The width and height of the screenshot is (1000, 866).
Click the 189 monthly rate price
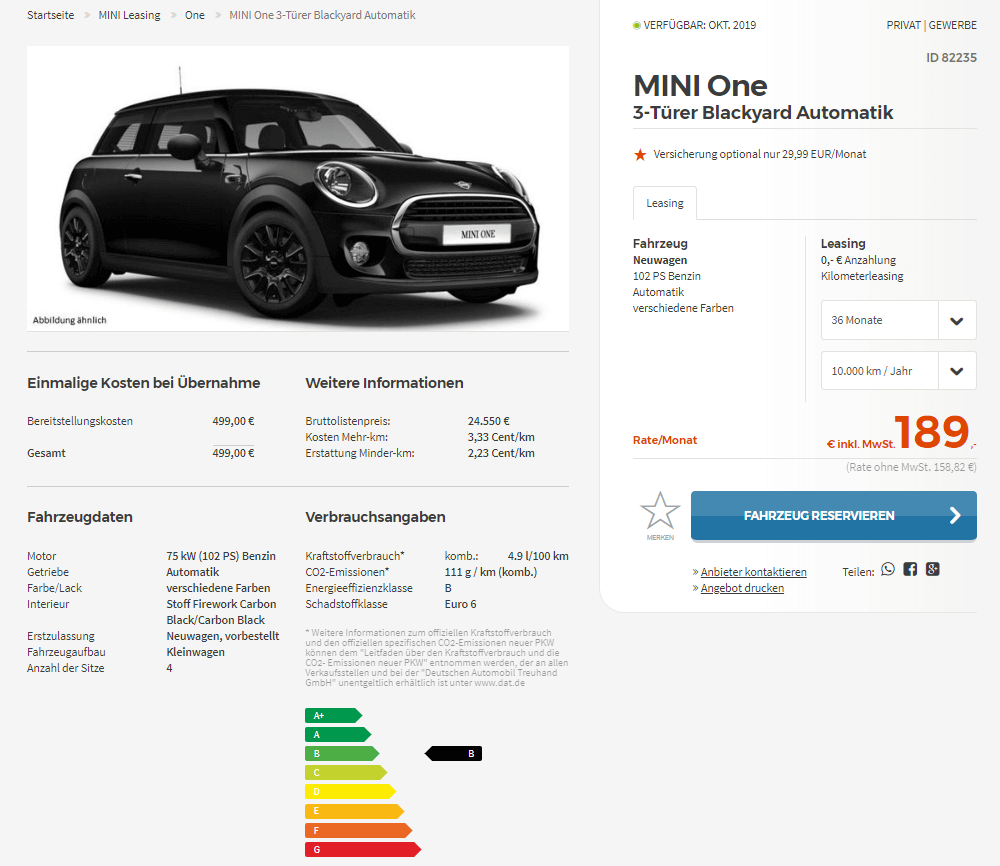pyautogui.click(x=931, y=432)
